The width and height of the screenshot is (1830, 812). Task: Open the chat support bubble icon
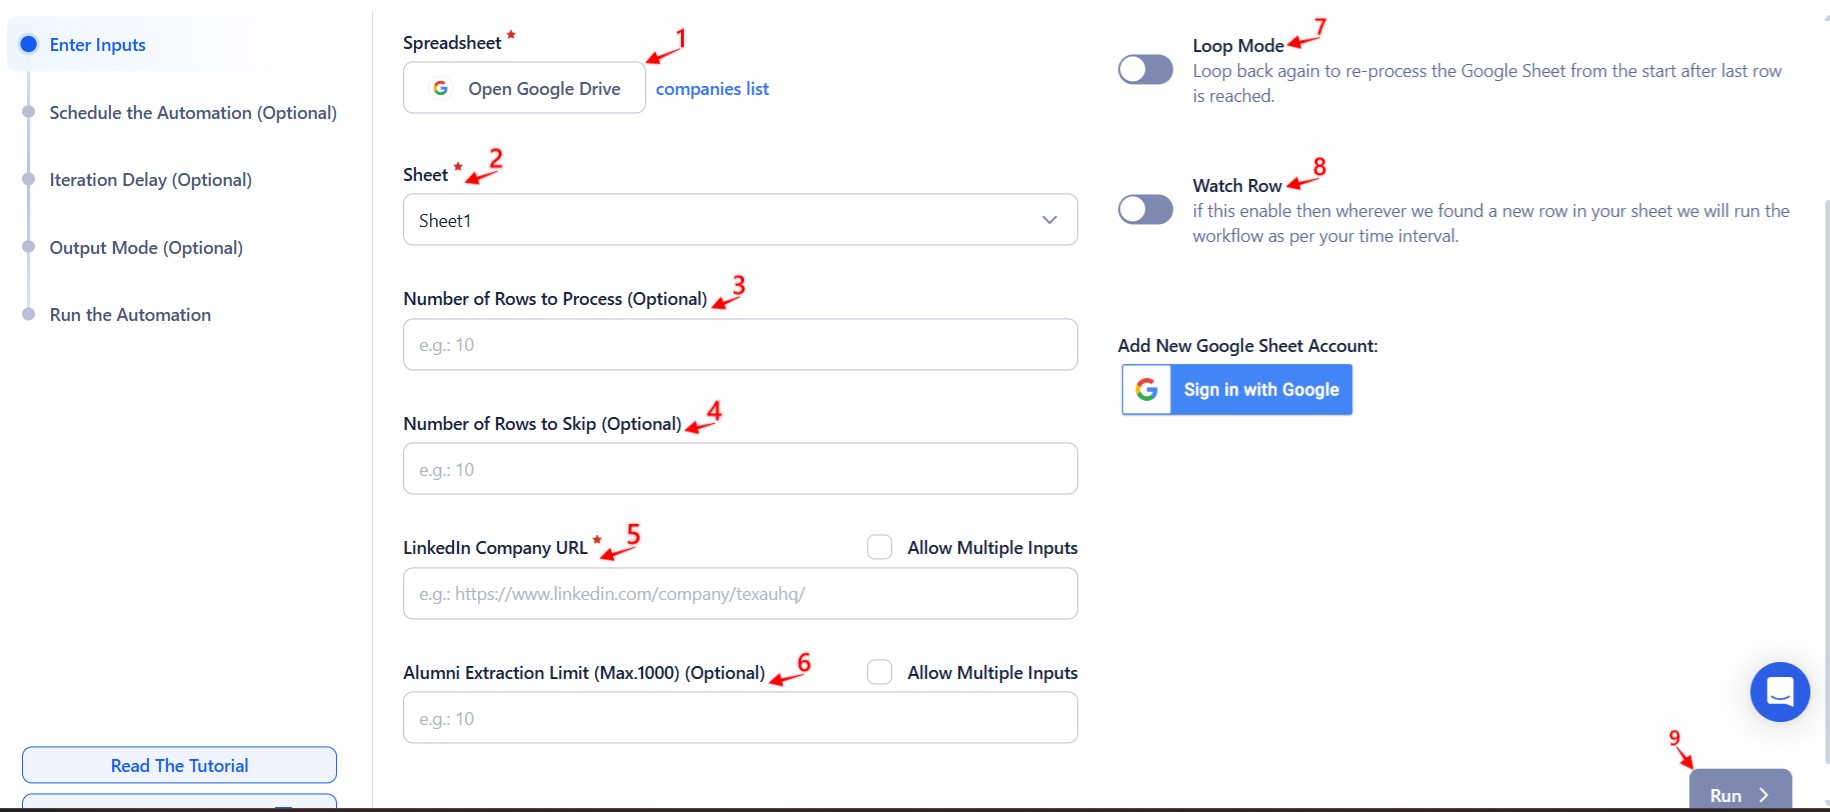[1779, 692]
